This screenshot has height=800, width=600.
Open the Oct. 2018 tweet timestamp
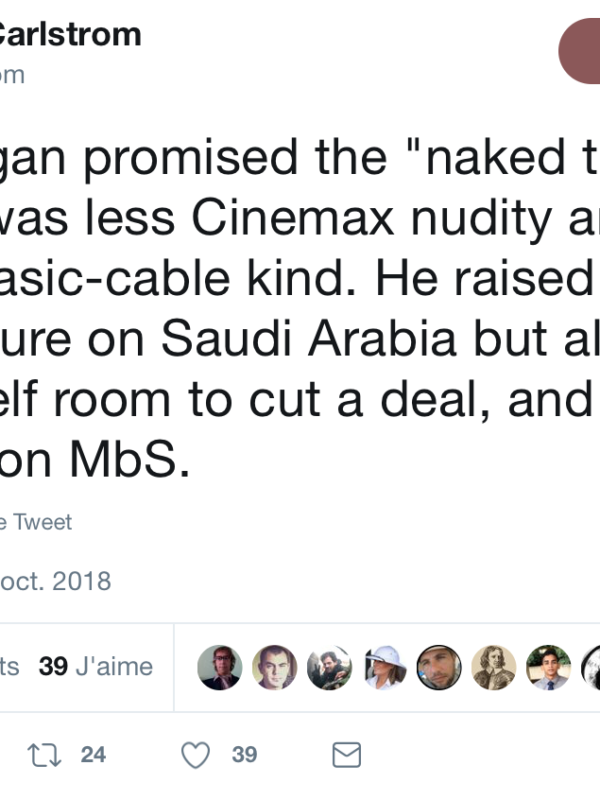[55, 580]
